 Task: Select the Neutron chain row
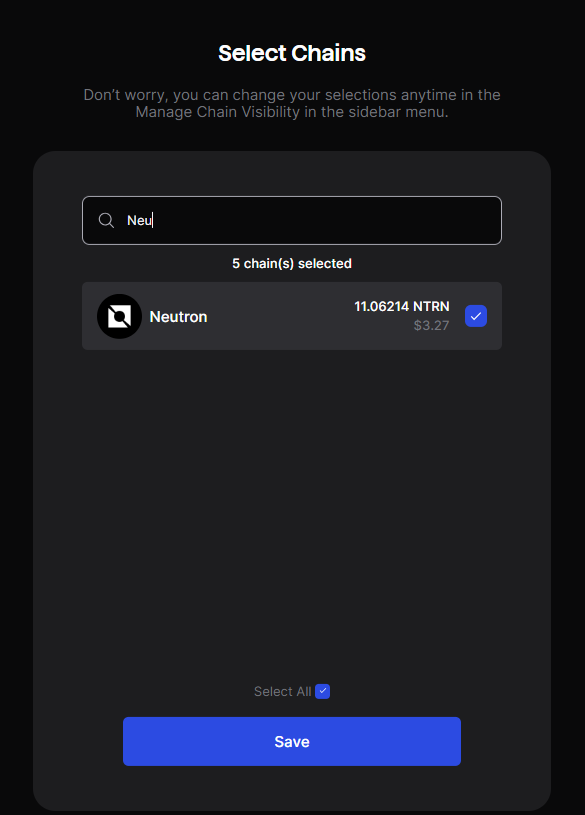(292, 316)
